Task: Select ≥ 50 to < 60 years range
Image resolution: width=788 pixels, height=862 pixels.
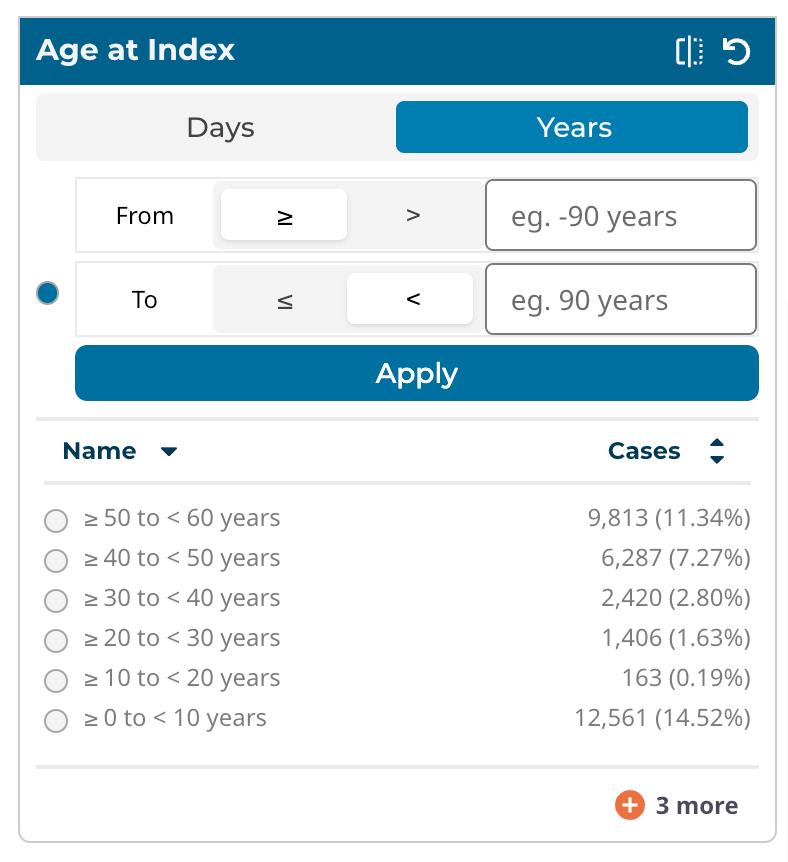Action: [56, 521]
